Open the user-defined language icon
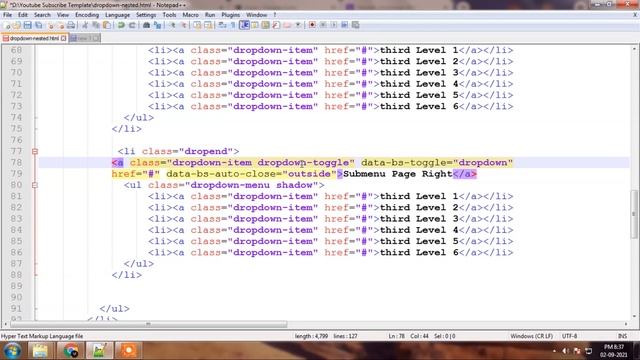The height and width of the screenshot is (360, 640). [255, 25]
